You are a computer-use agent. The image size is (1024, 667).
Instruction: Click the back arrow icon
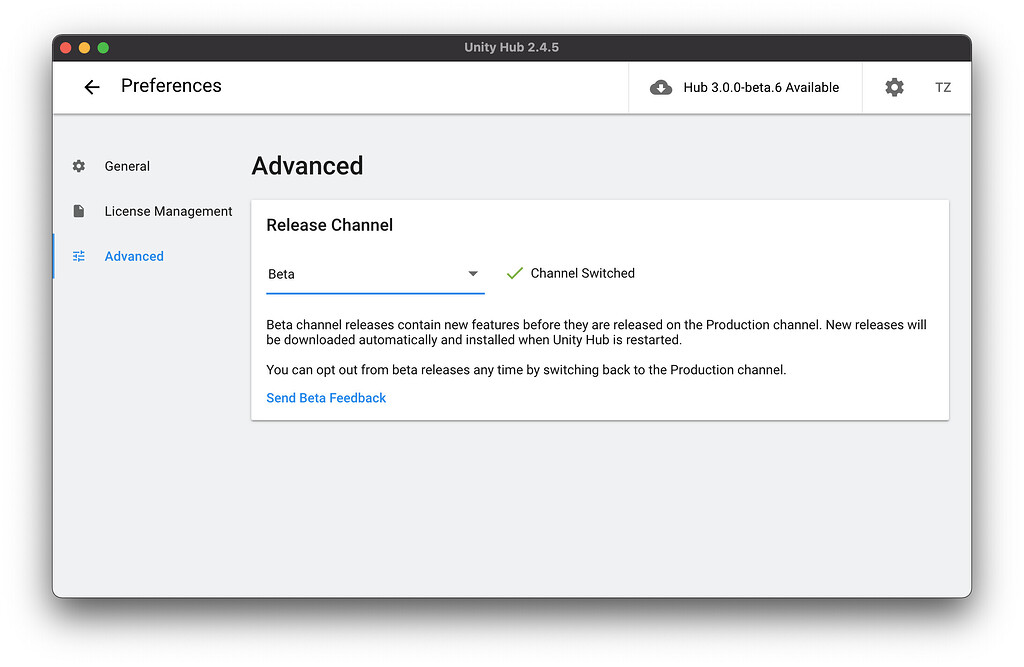coord(92,87)
